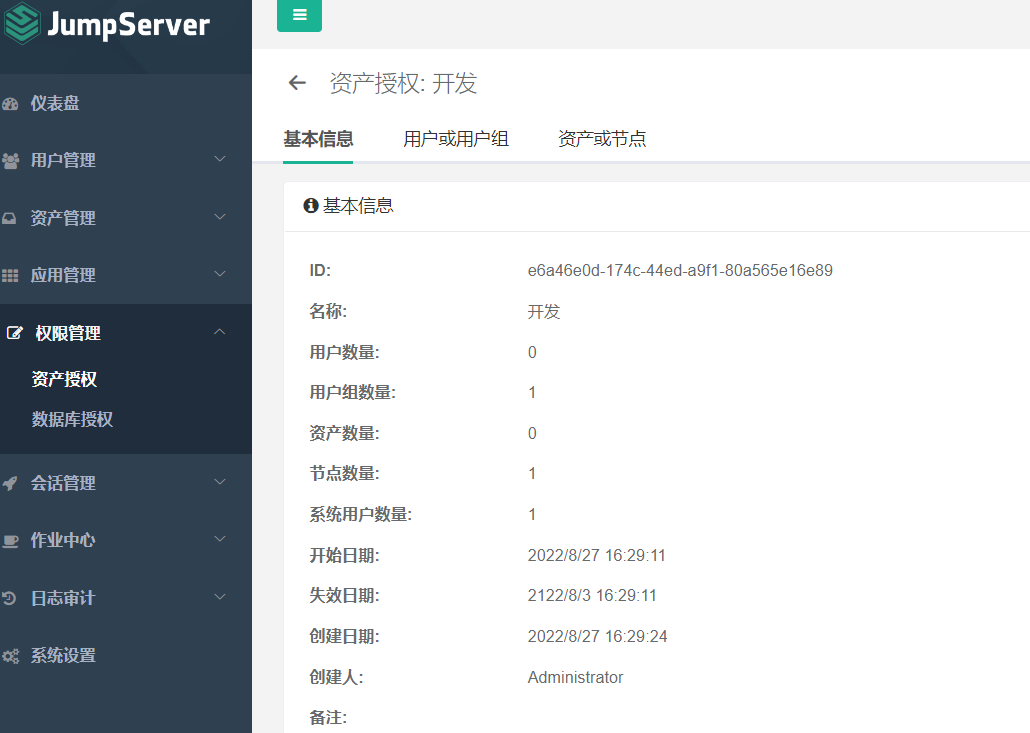Click the JumpServer logo
1030x733 pixels.
(106, 24)
